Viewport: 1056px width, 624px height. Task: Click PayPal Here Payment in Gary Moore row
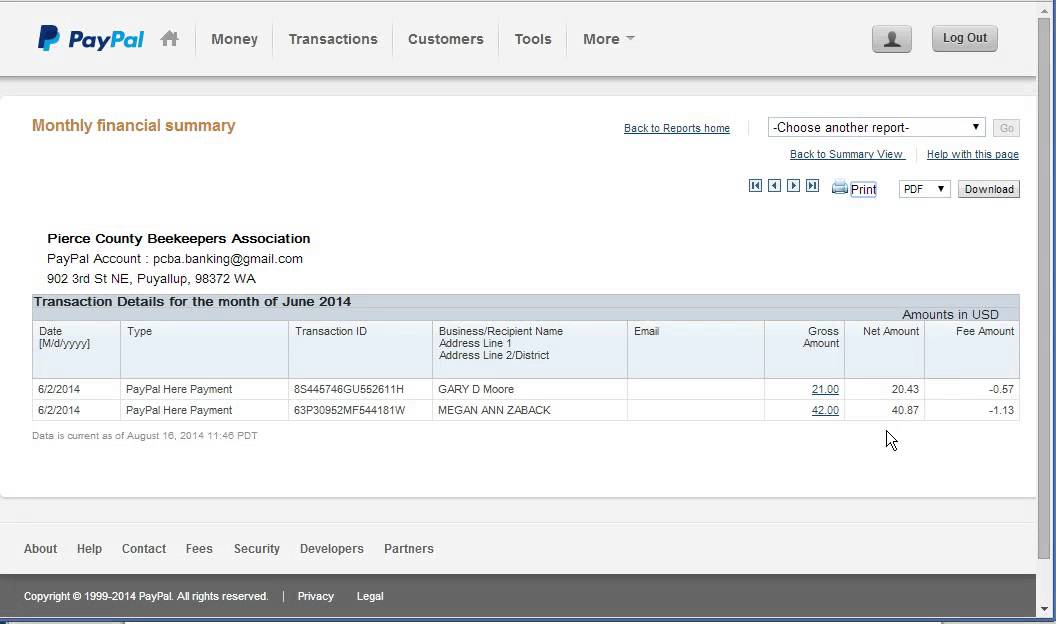click(178, 389)
